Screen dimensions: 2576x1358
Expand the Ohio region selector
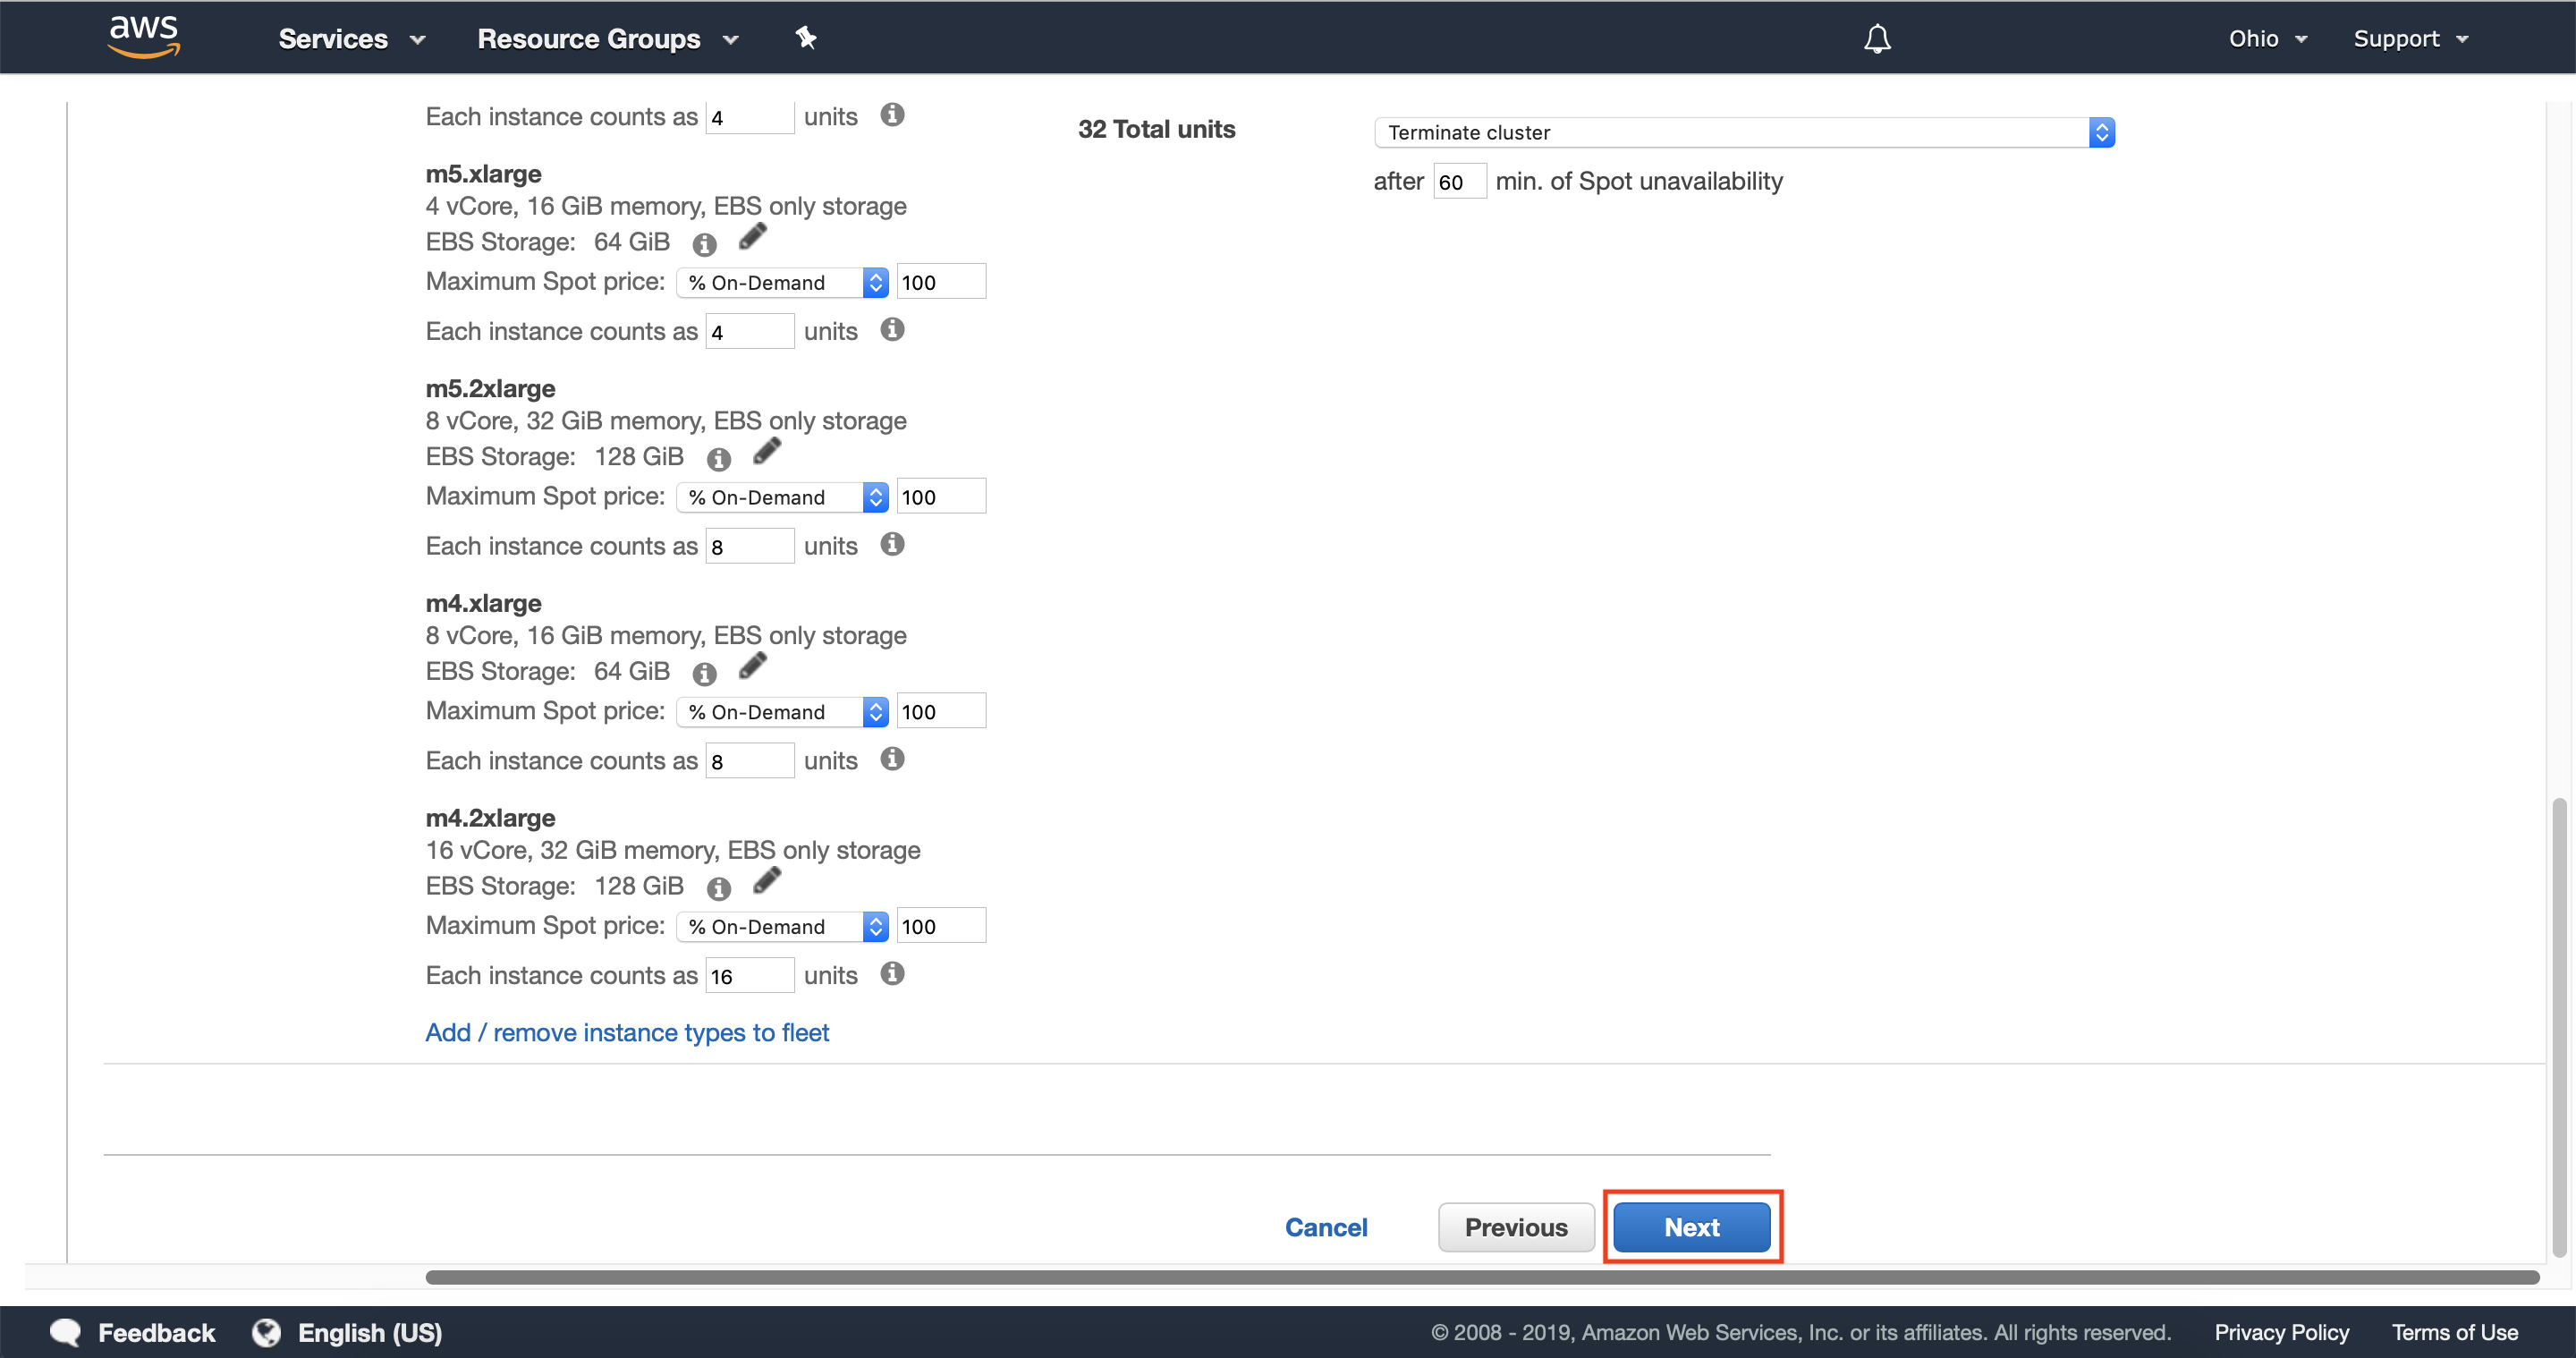coord(2267,38)
